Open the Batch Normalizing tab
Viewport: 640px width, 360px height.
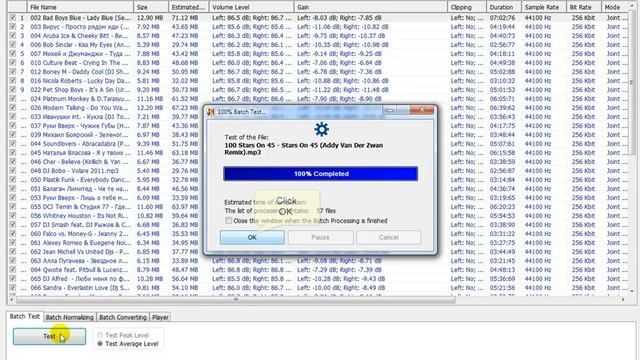coord(69,317)
